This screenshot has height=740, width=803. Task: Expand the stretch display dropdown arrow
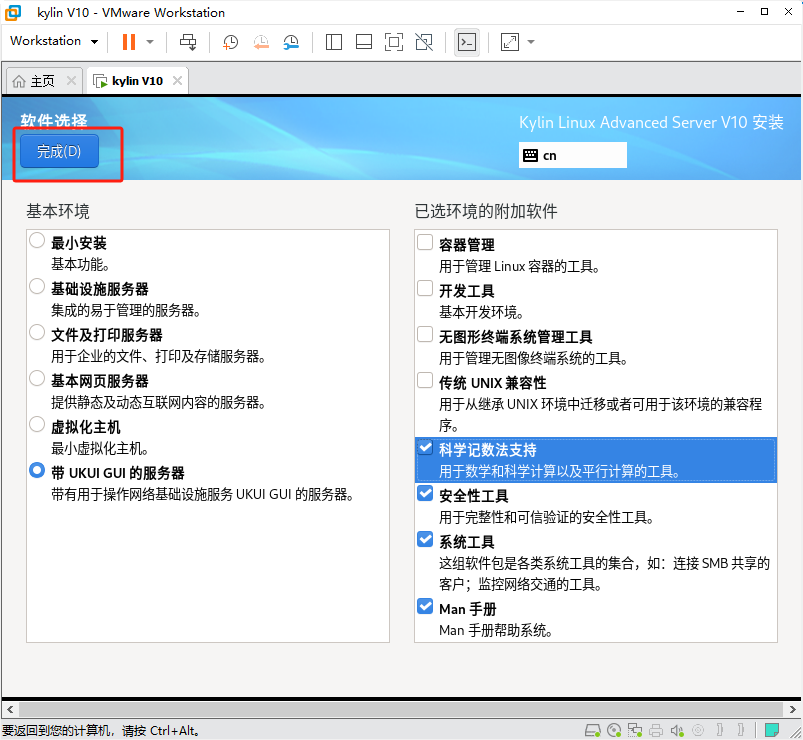pos(531,42)
